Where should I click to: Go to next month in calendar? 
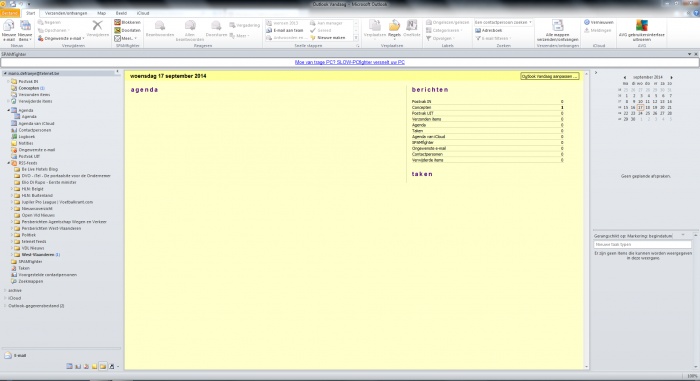coord(671,77)
